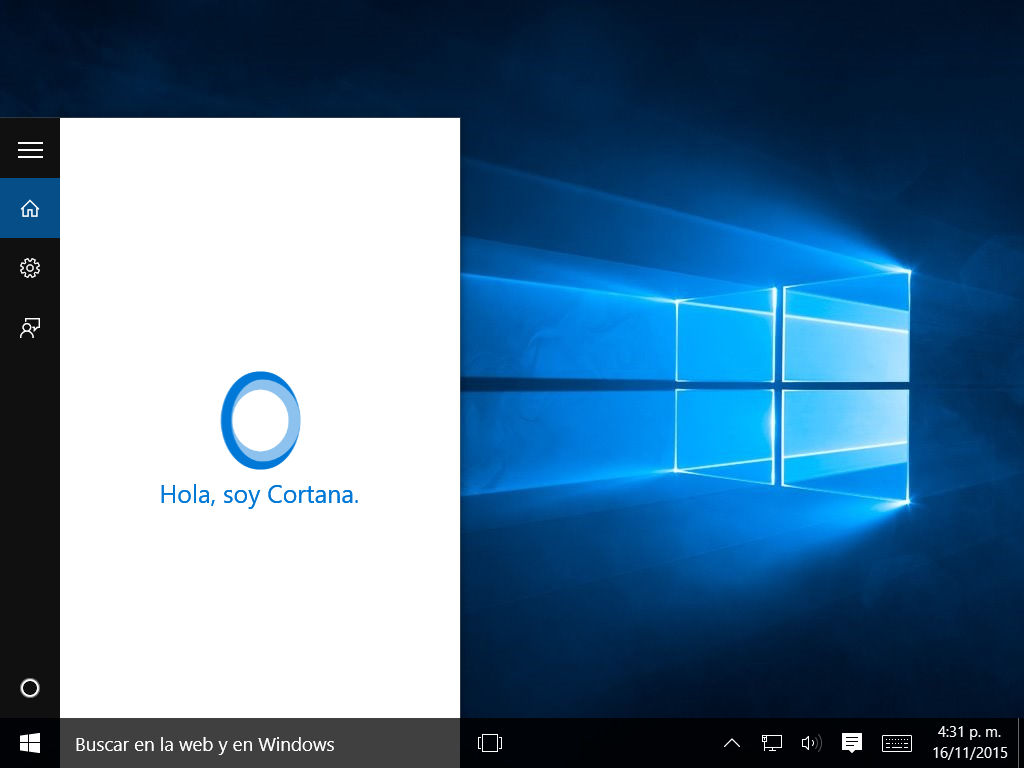
Task: Open the network status tray icon
Action: 771,743
